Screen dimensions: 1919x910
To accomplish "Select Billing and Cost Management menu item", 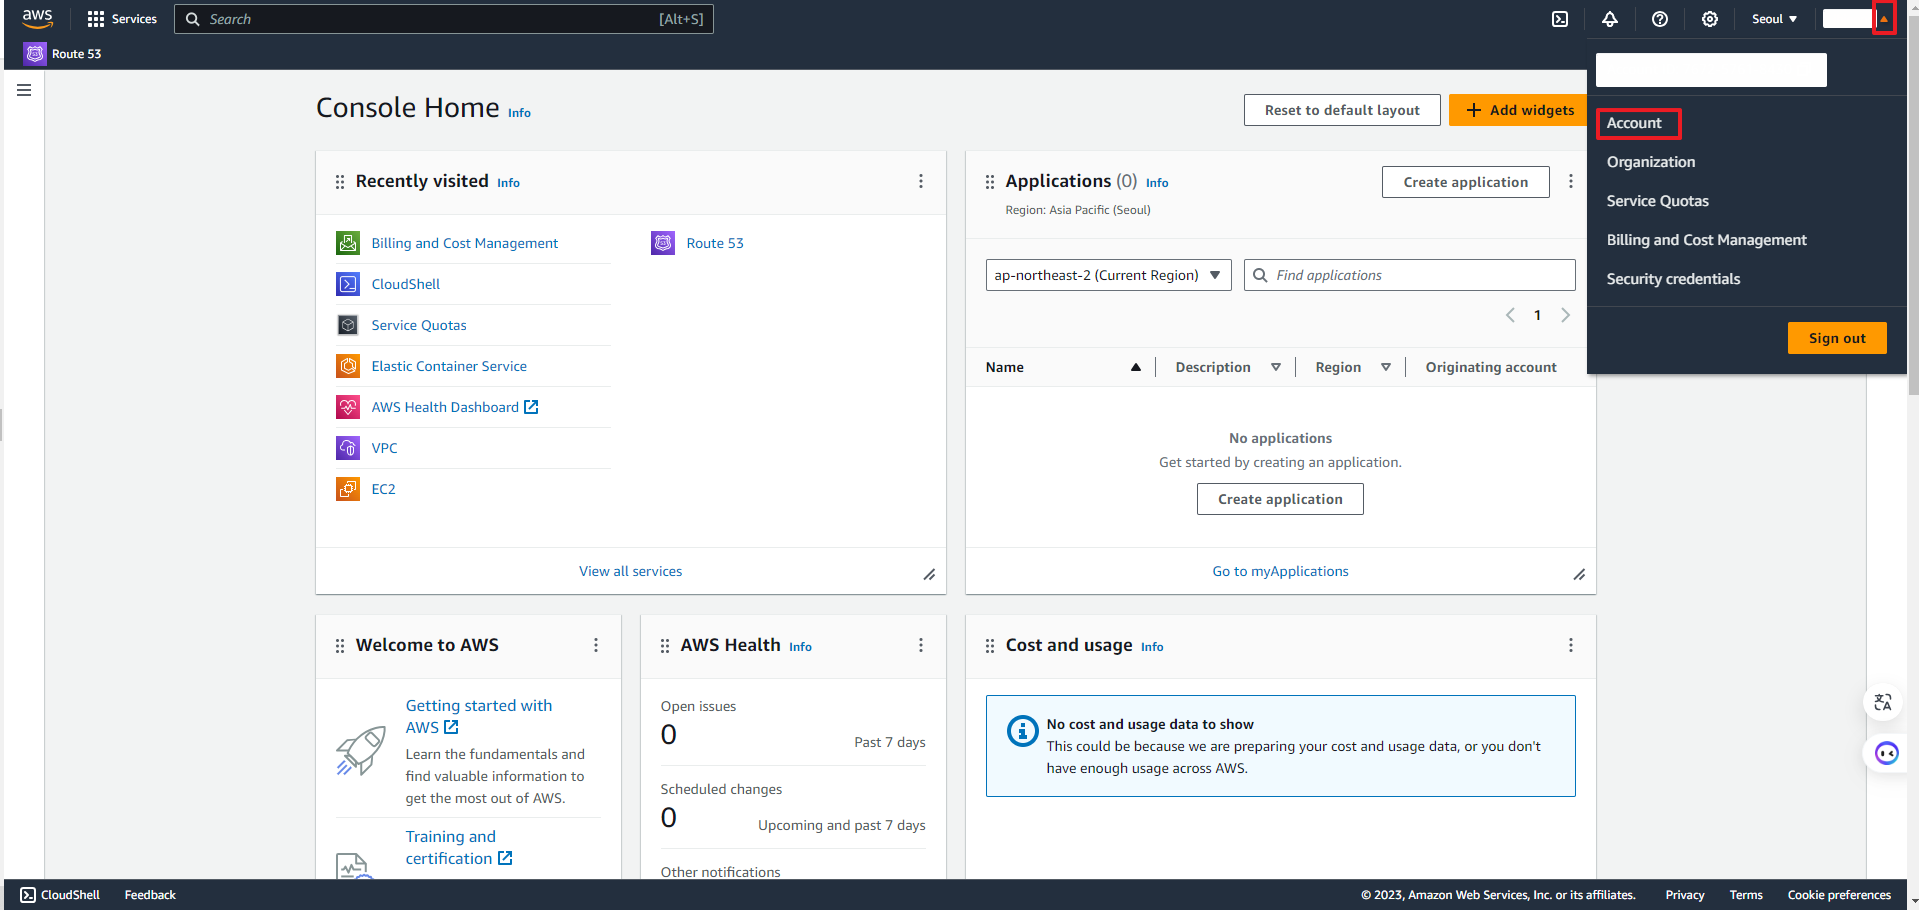I will (1706, 240).
